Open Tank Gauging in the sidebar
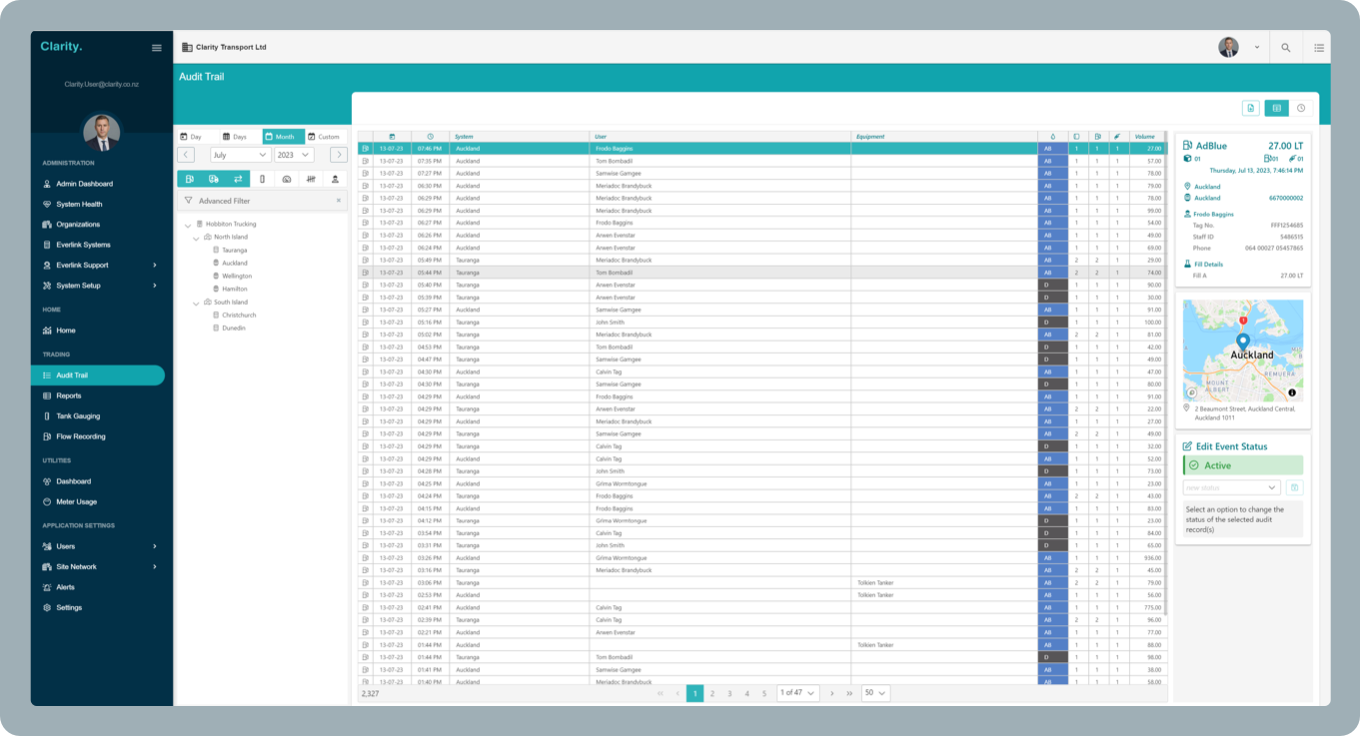This screenshot has width=1360, height=736. (x=78, y=416)
